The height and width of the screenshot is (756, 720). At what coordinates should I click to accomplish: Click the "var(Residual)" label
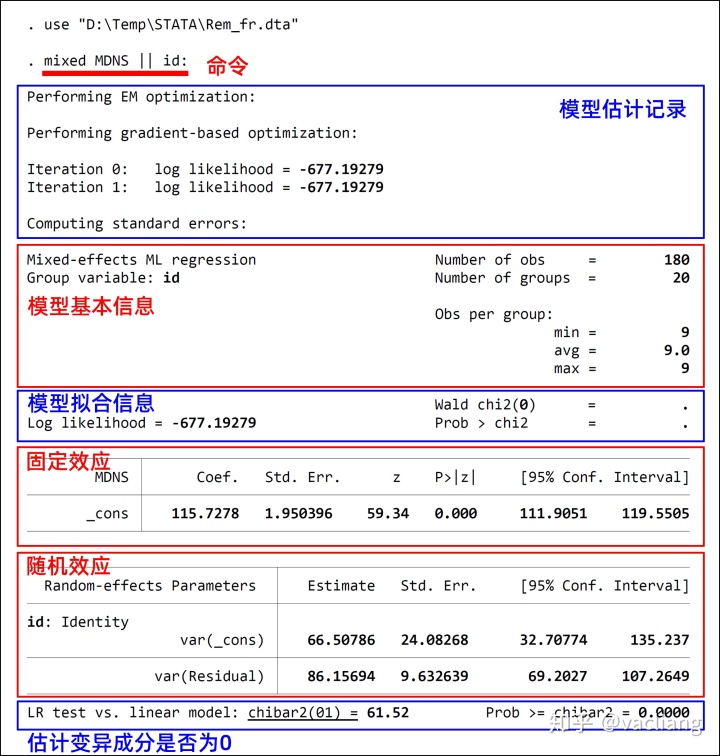point(209,676)
